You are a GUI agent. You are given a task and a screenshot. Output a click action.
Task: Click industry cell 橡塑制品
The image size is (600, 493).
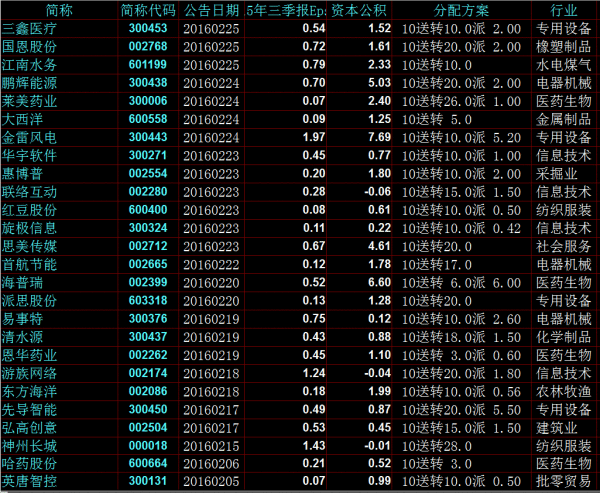[x=564, y=47]
